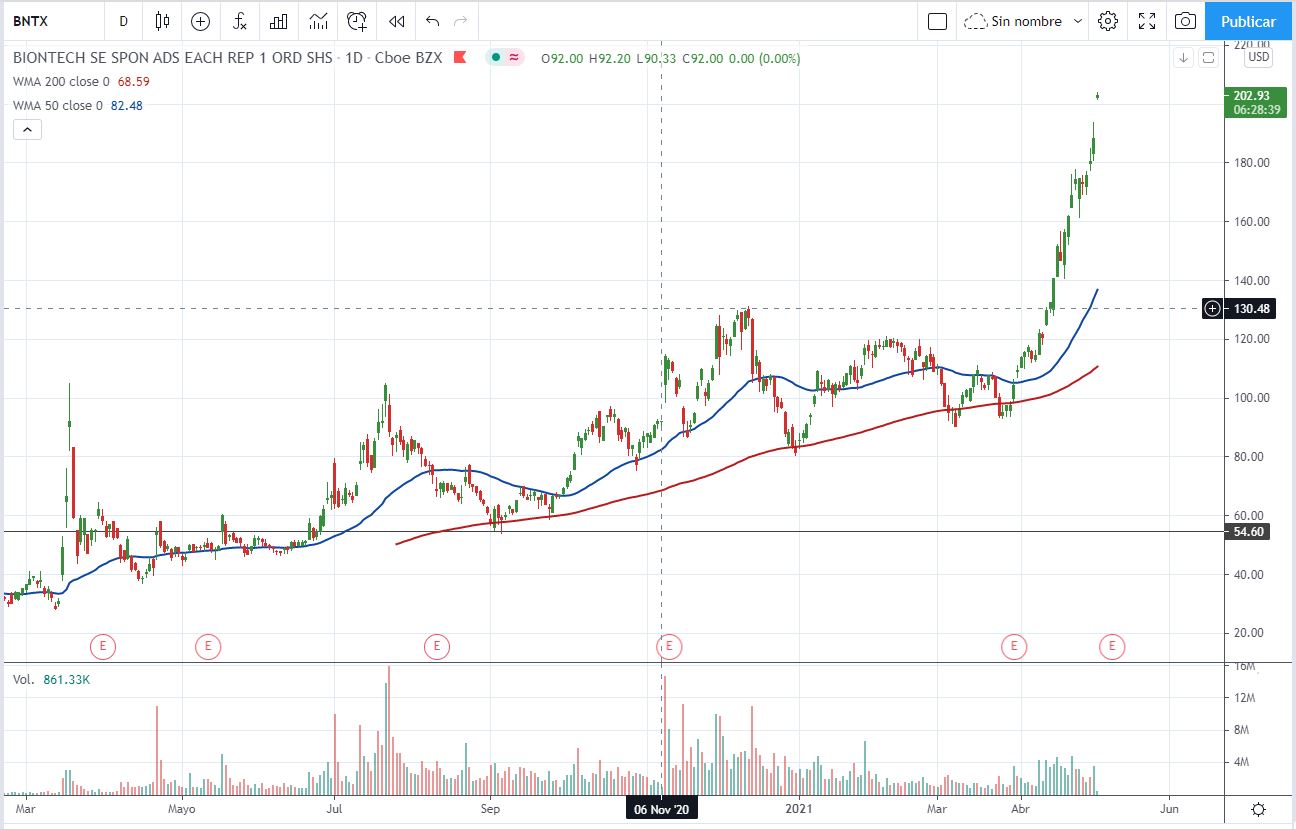
Task: Select the WMA 200 indicator label
Action: 60,81
